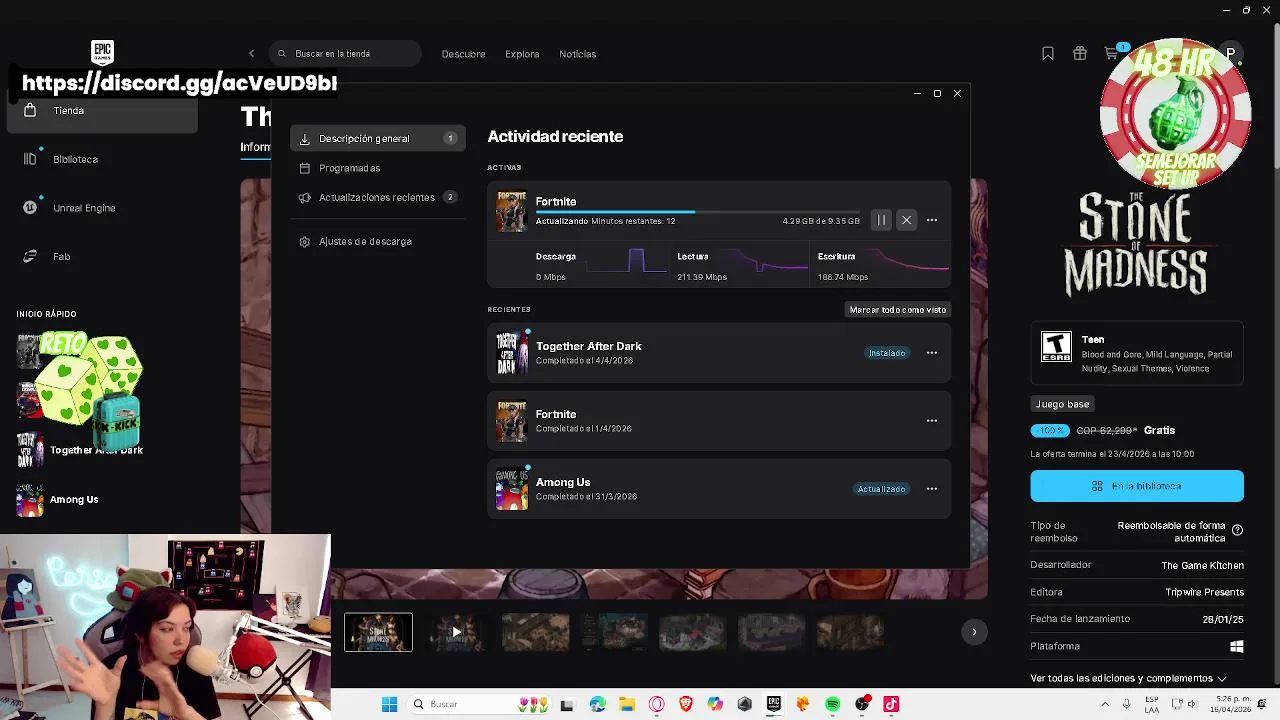This screenshot has height=720, width=1280.
Task: Open Unreal Engine in the sidebar
Action: (102, 208)
